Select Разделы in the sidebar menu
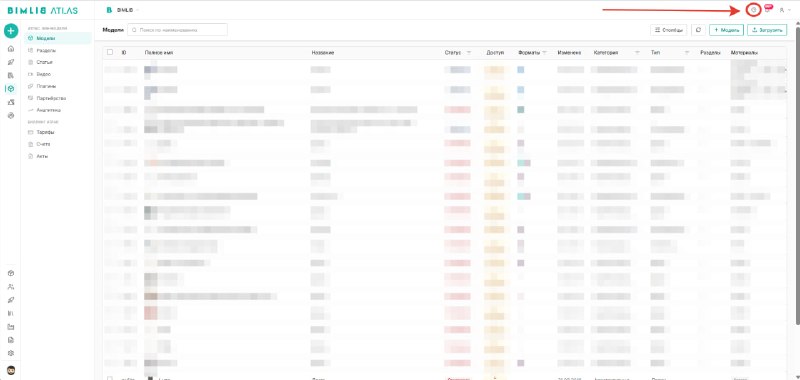The height and width of the screenshot is (380, 800). click(x=46, y=50)
